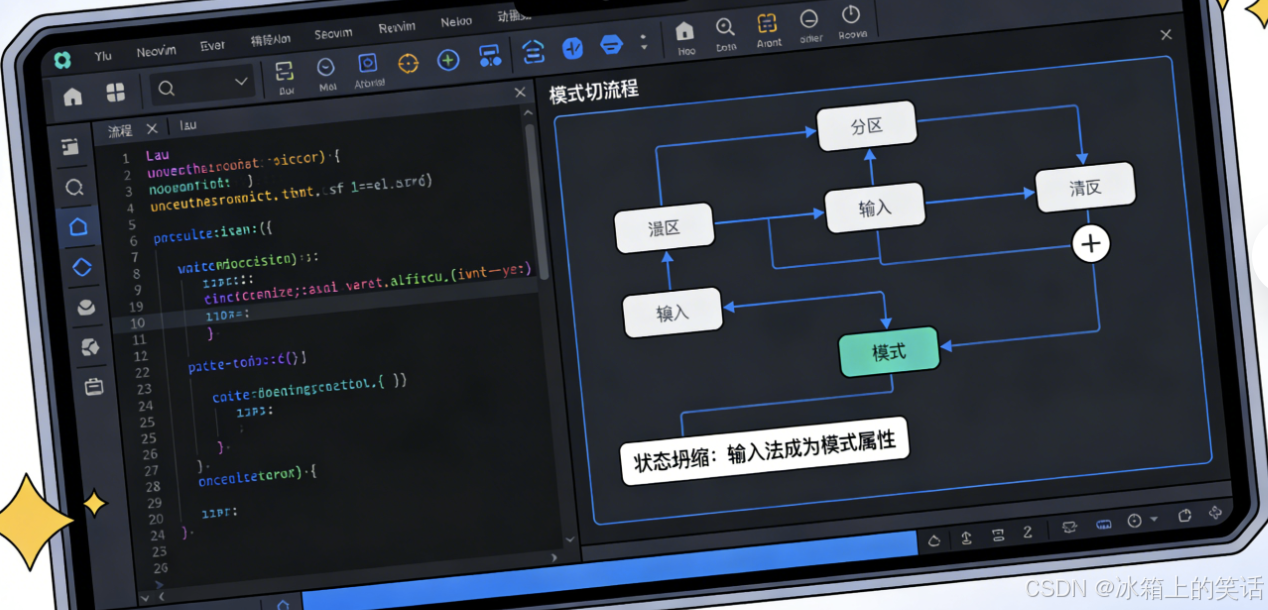1268x610 pixels.
Task: Select the top-right 输入 diagram node
Action: click(874, 208)
